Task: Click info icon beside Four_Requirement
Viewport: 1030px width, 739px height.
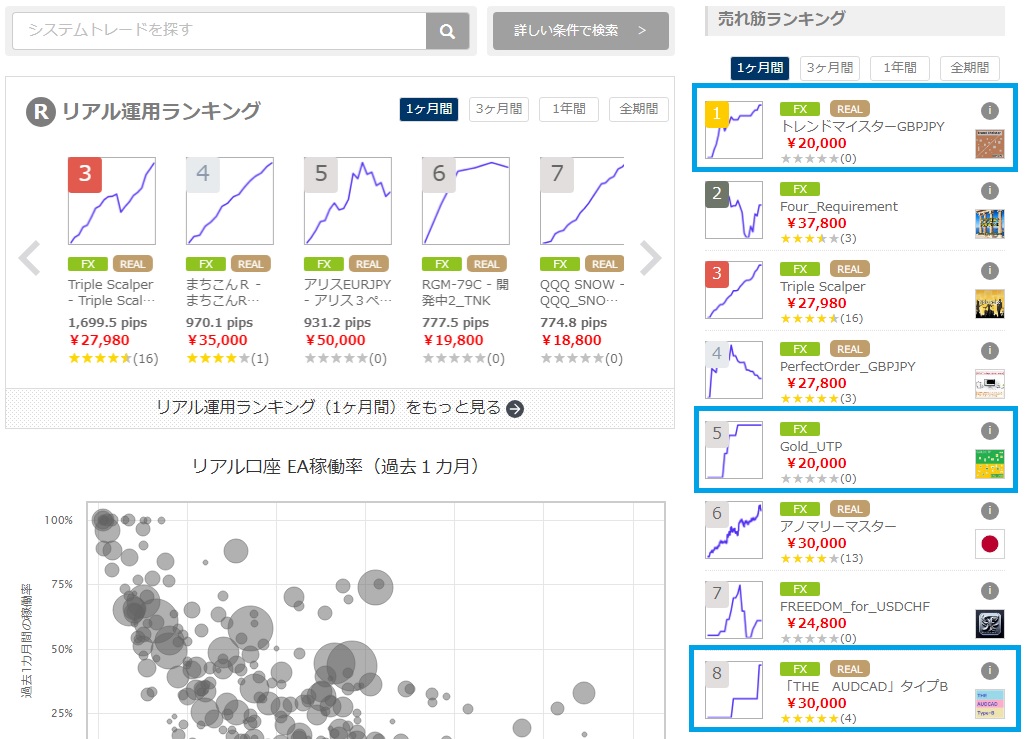Action: (989, 191)
